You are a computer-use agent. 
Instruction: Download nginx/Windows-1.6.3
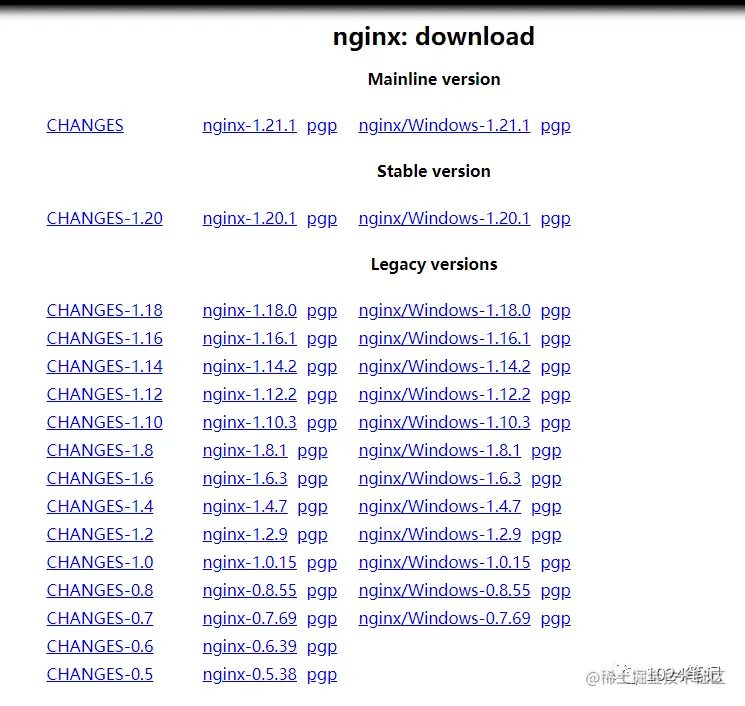click(439, 478)
